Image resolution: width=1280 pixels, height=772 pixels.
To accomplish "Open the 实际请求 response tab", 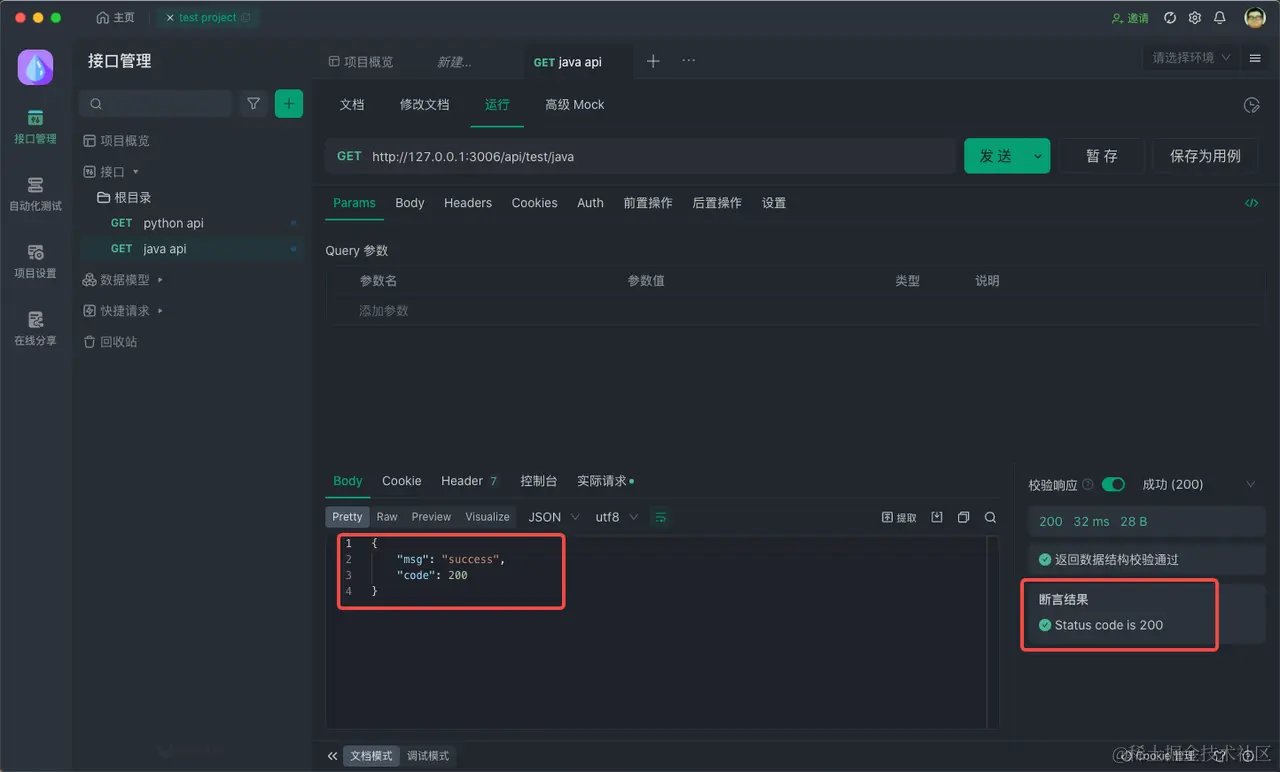I will tap(605, 481).
